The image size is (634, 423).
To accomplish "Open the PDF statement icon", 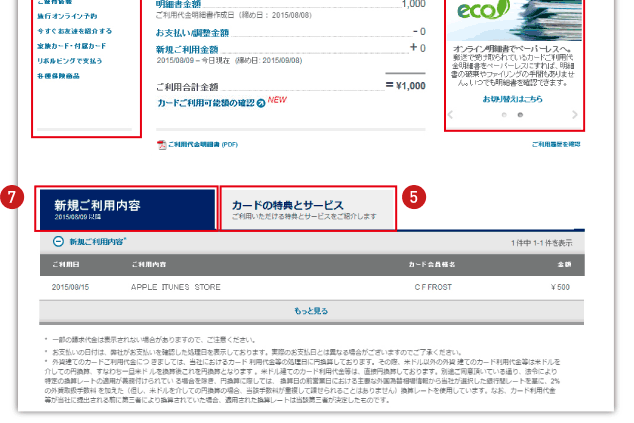I will coord(162,144).
